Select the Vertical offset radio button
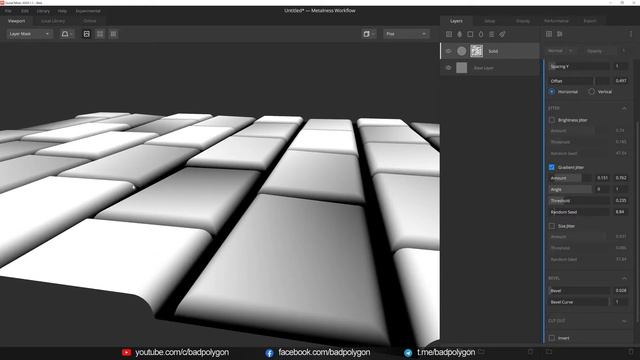This screenshot has height=360, width=640. 591,92
